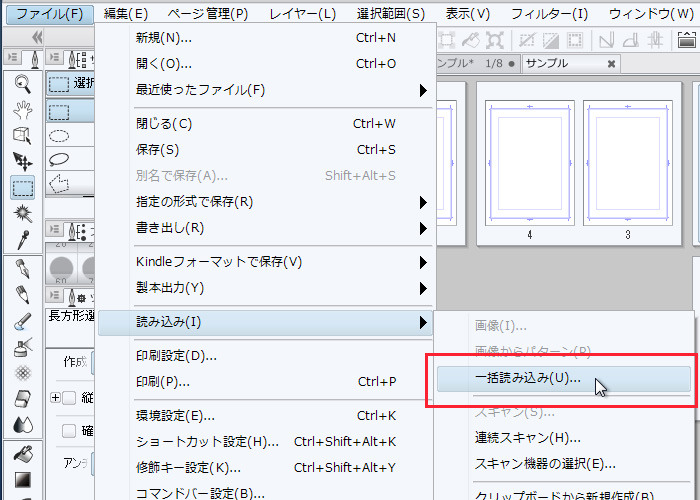Select page 3 thumbnail
700x500 pixels.
(x=628, y=163)
